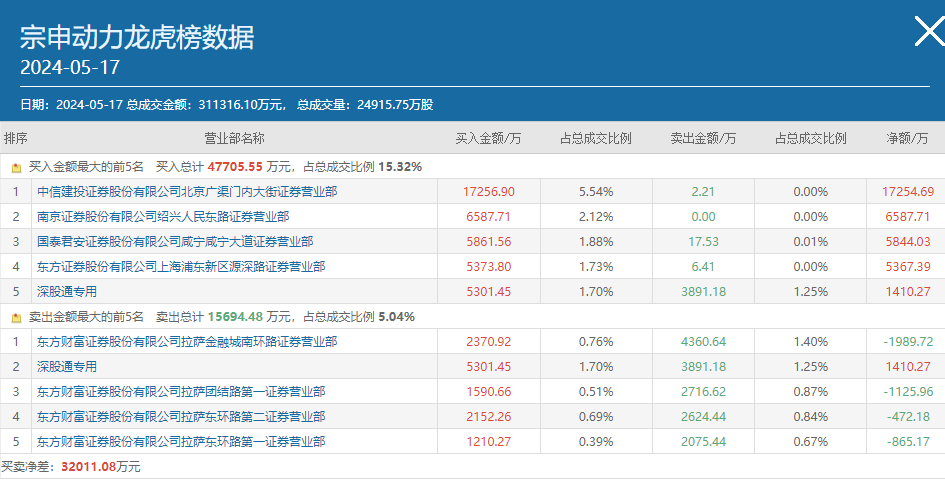Image resolution: width=945 pixels, height=480 pixels.
Task: Click the 买入金额最大的前5名 section icon
Action: (16, 168)
